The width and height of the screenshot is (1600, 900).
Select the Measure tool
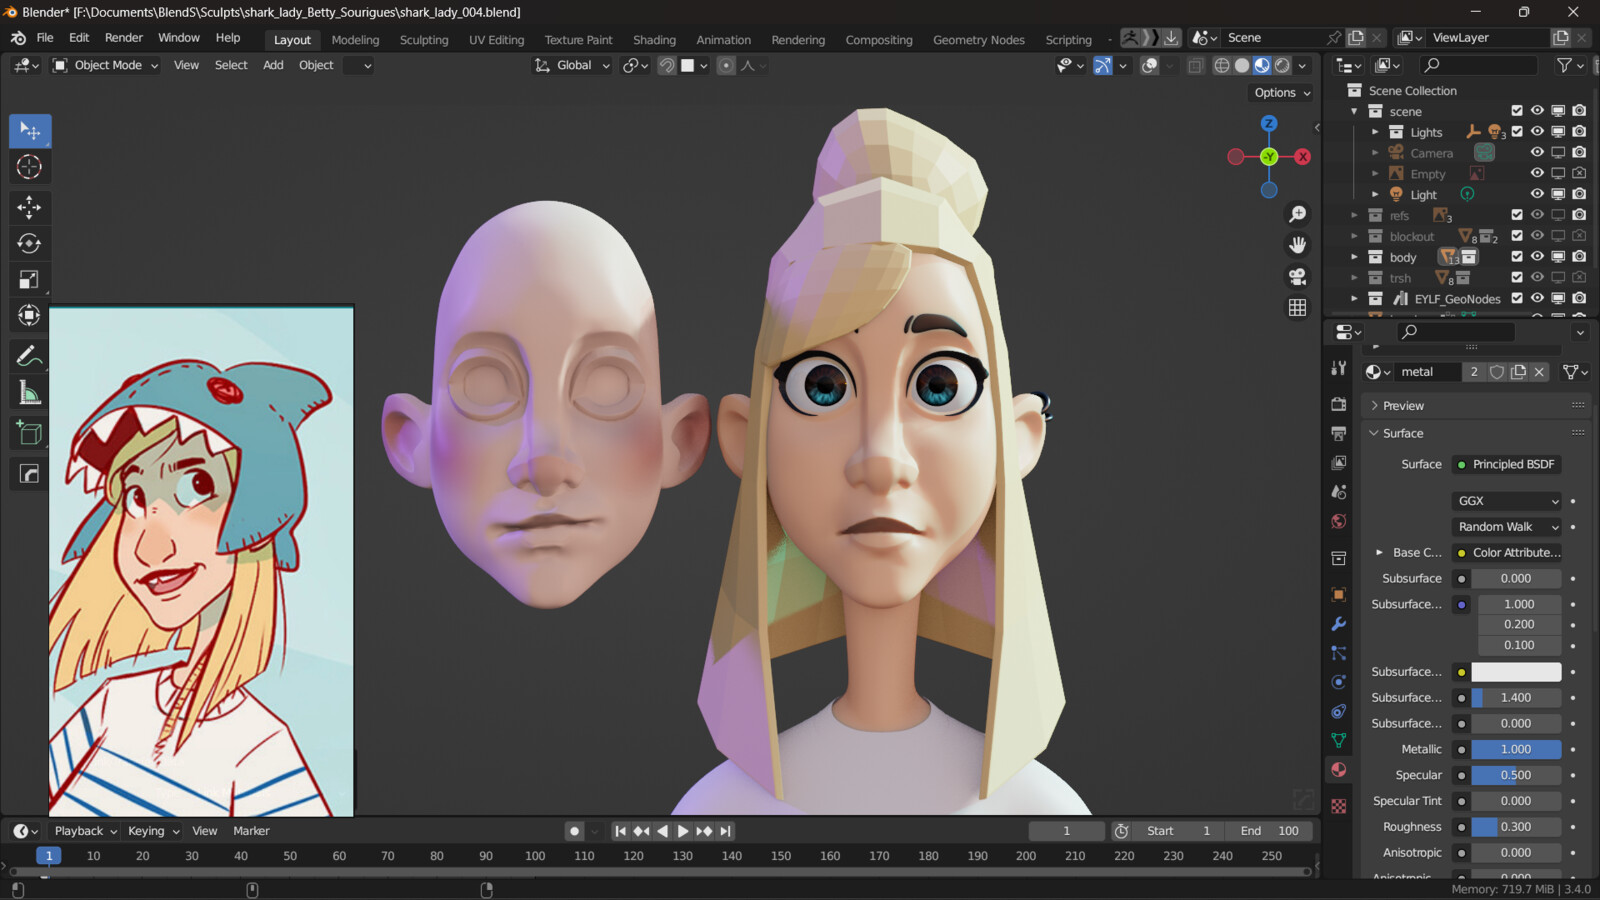[29, 393]
